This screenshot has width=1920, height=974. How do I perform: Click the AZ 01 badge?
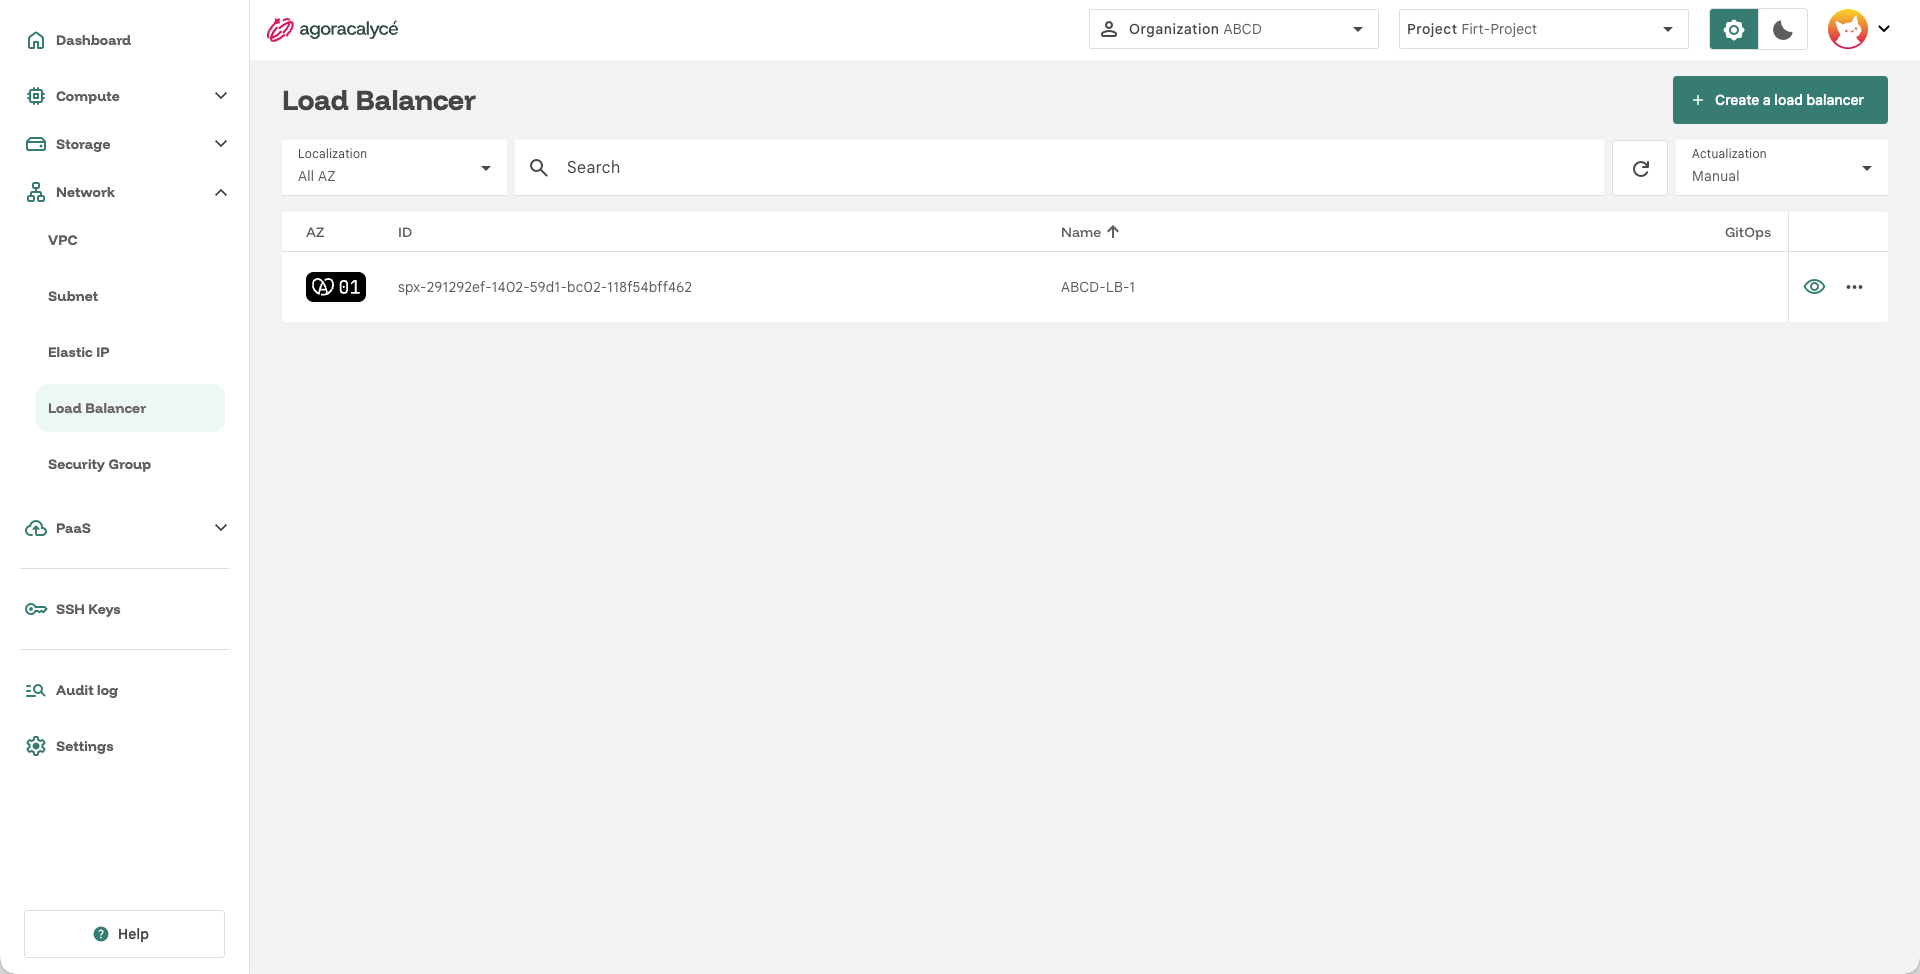336,287
